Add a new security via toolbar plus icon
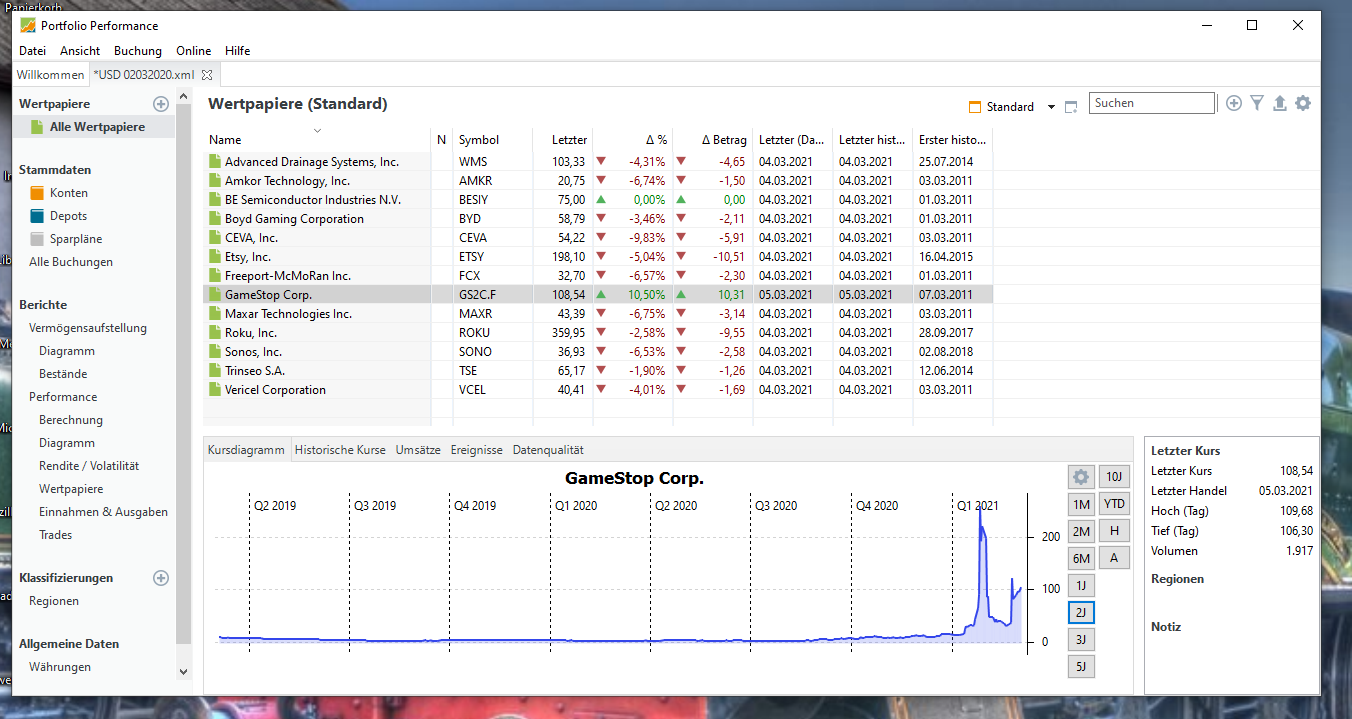 pyautogui.click(x=1234, y=103)
